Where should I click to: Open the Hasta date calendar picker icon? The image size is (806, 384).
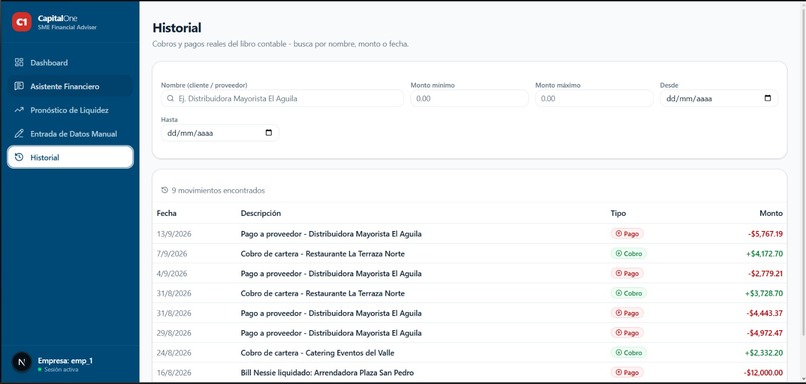click(x=269, y=133)
